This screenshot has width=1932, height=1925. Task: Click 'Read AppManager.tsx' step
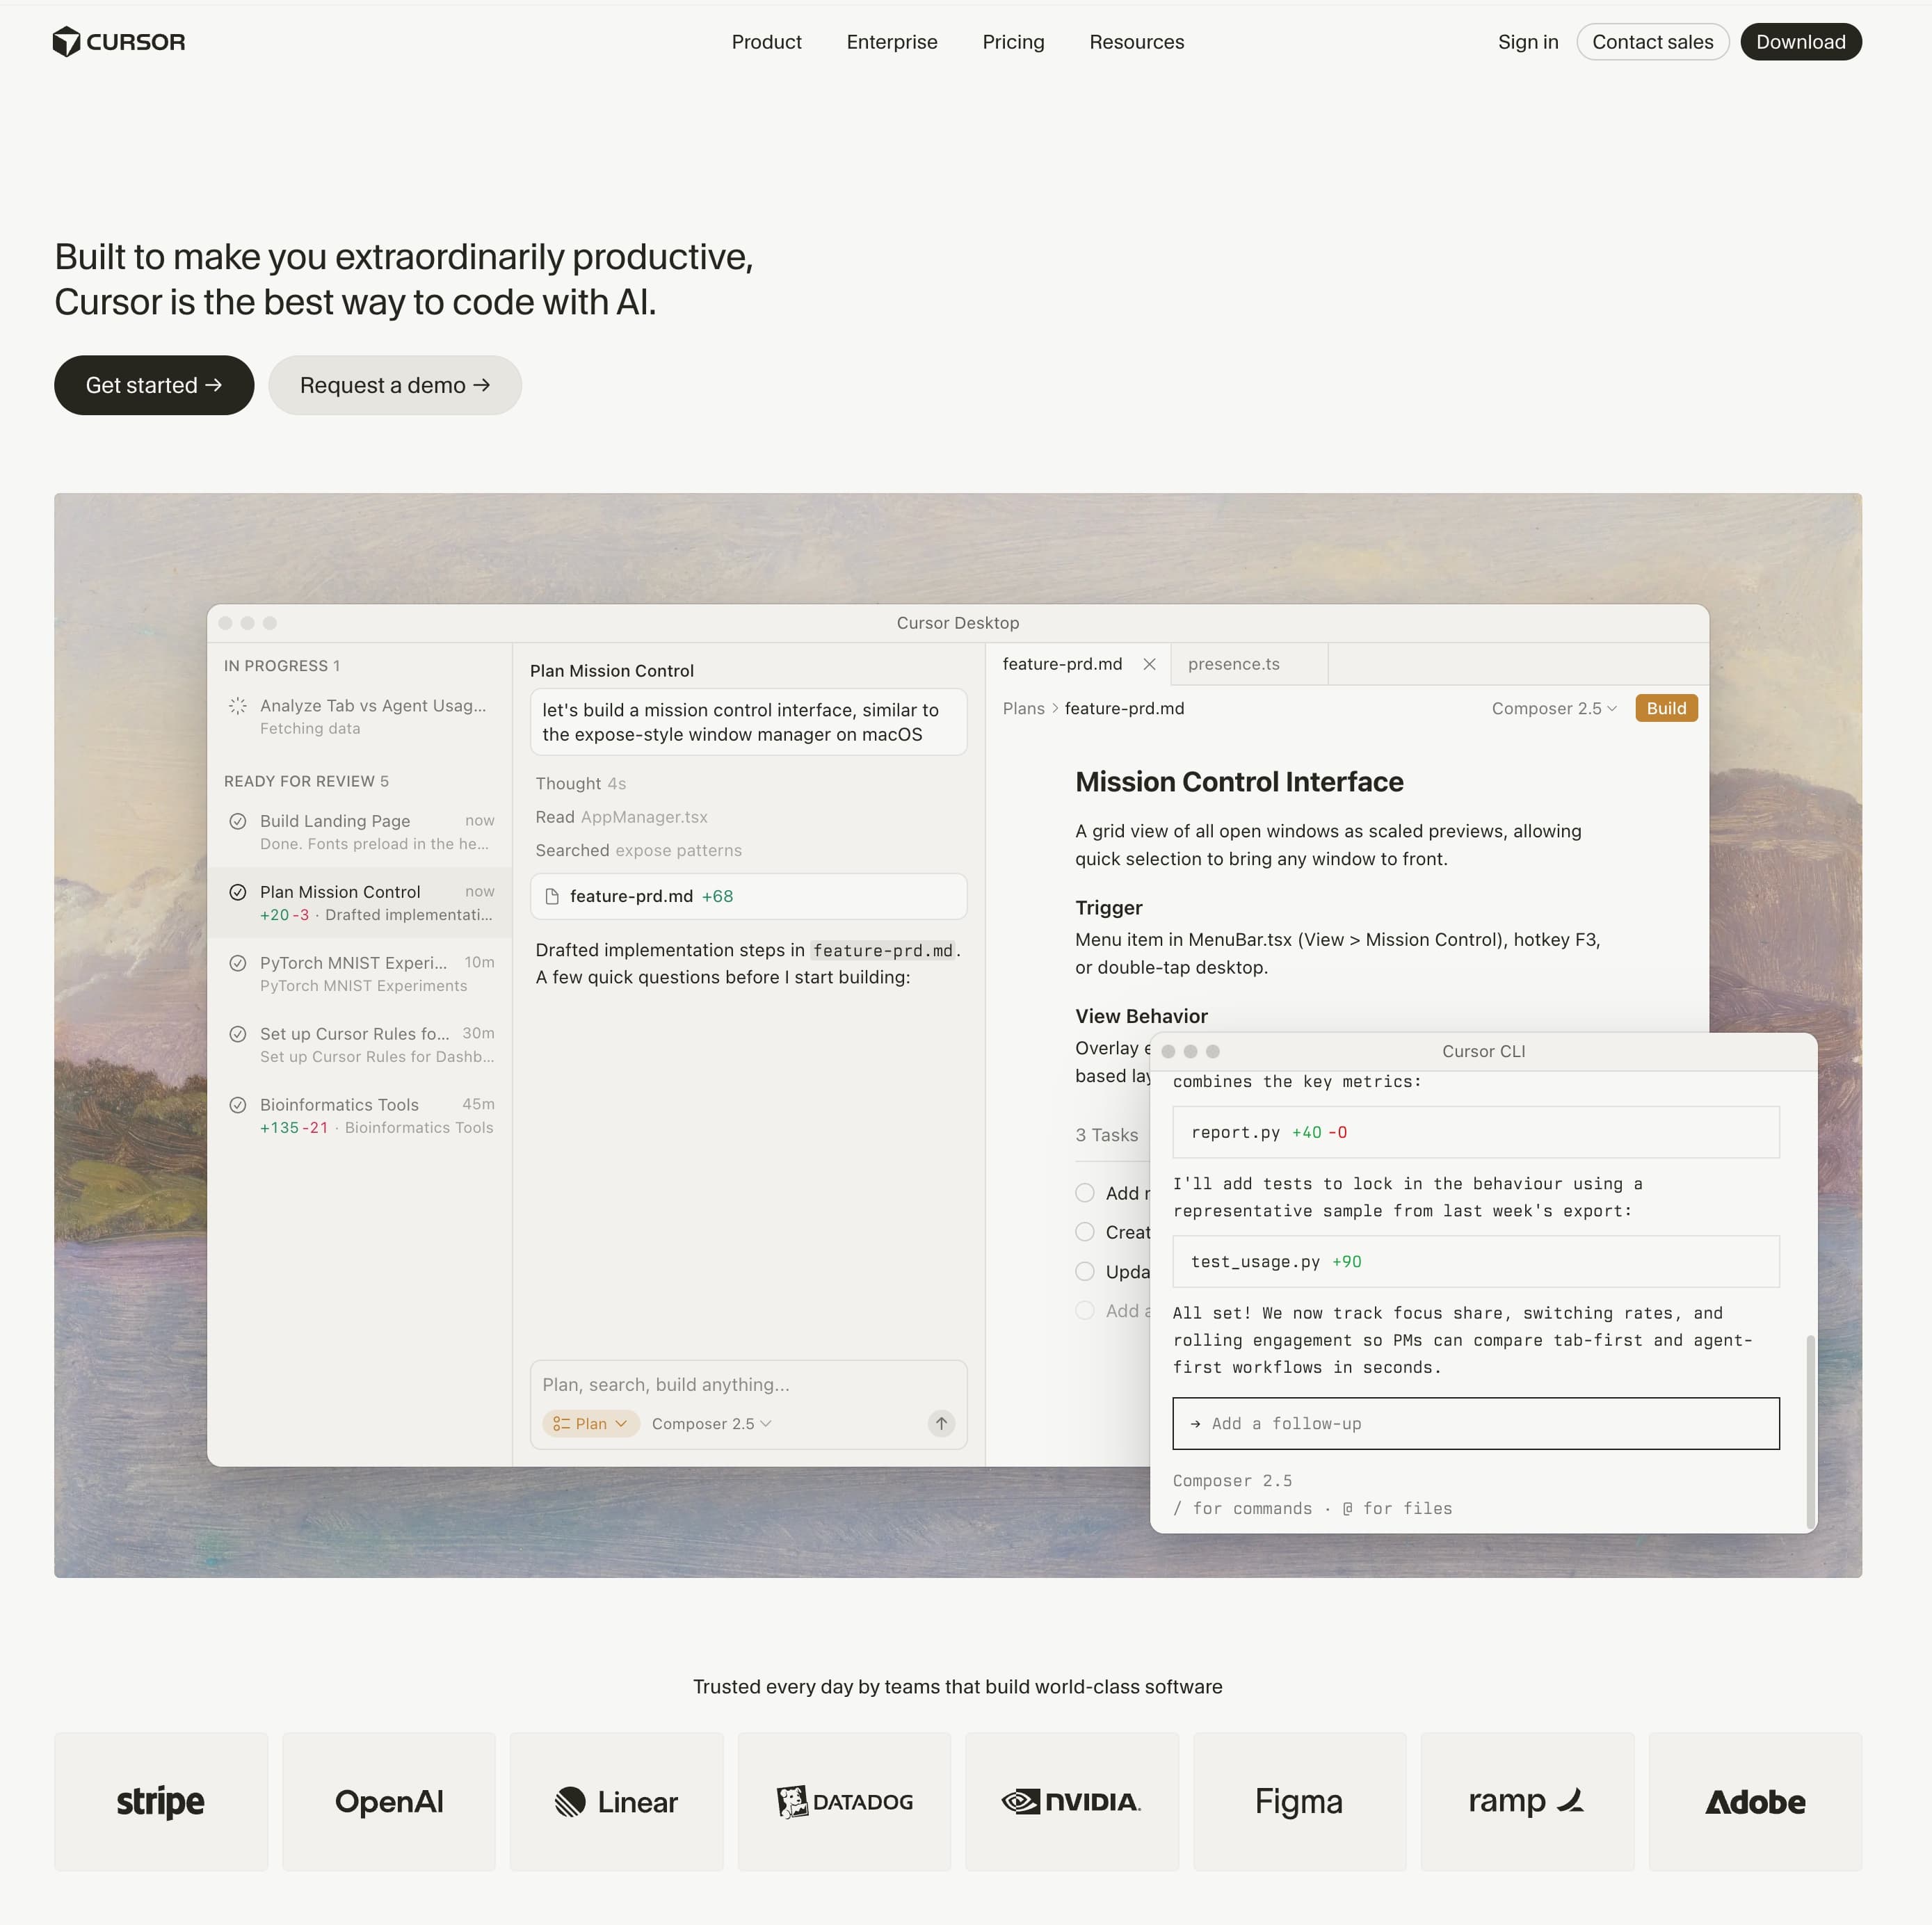[621, 817]
